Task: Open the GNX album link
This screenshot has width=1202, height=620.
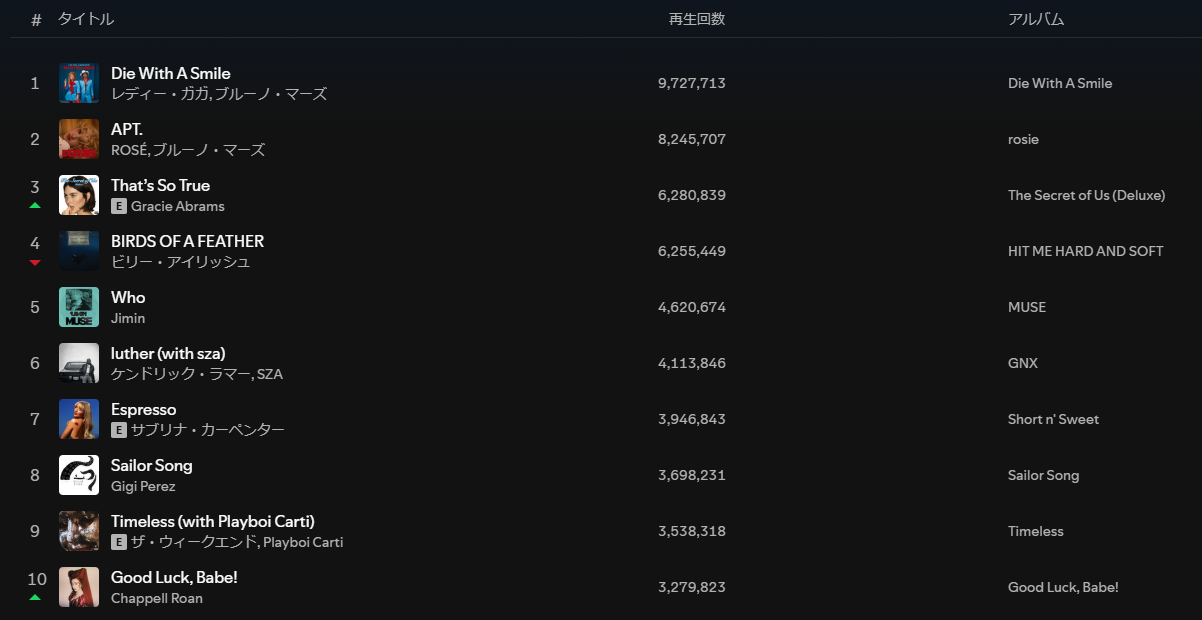Action: [1023, 363]
